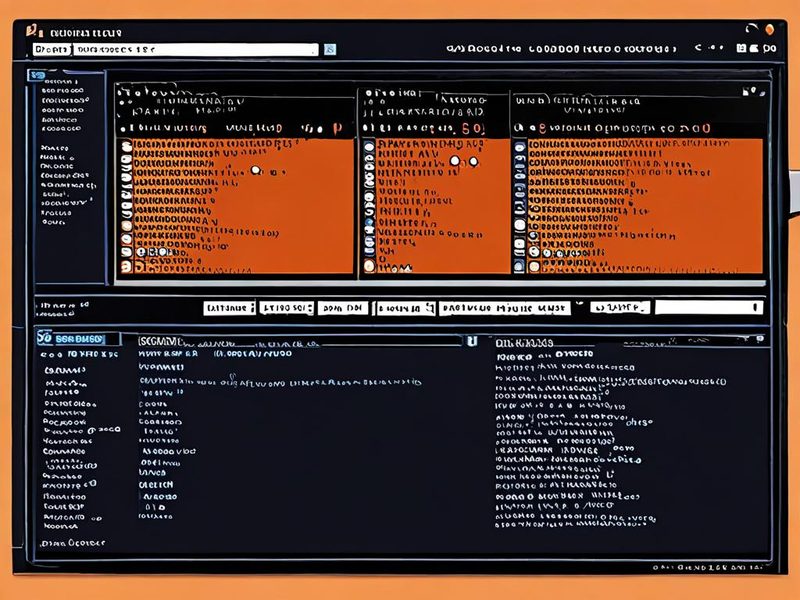The width and height of the screenshot is (800, 600).
Task: Click the white square icons in top-right toolbar
Action: pyautogui.click(x=747, y=48)
